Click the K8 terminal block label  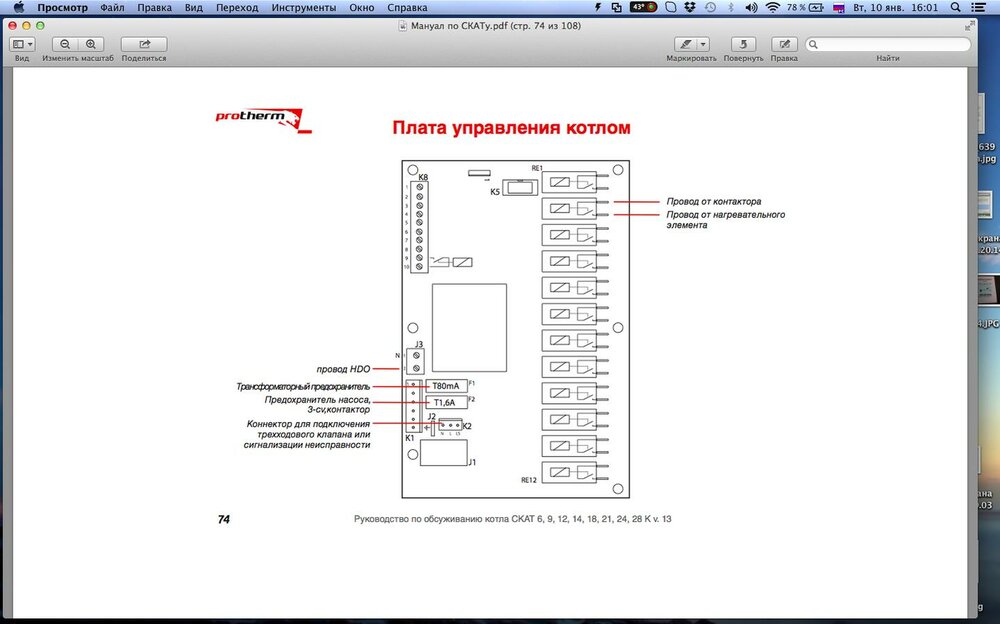423,177
